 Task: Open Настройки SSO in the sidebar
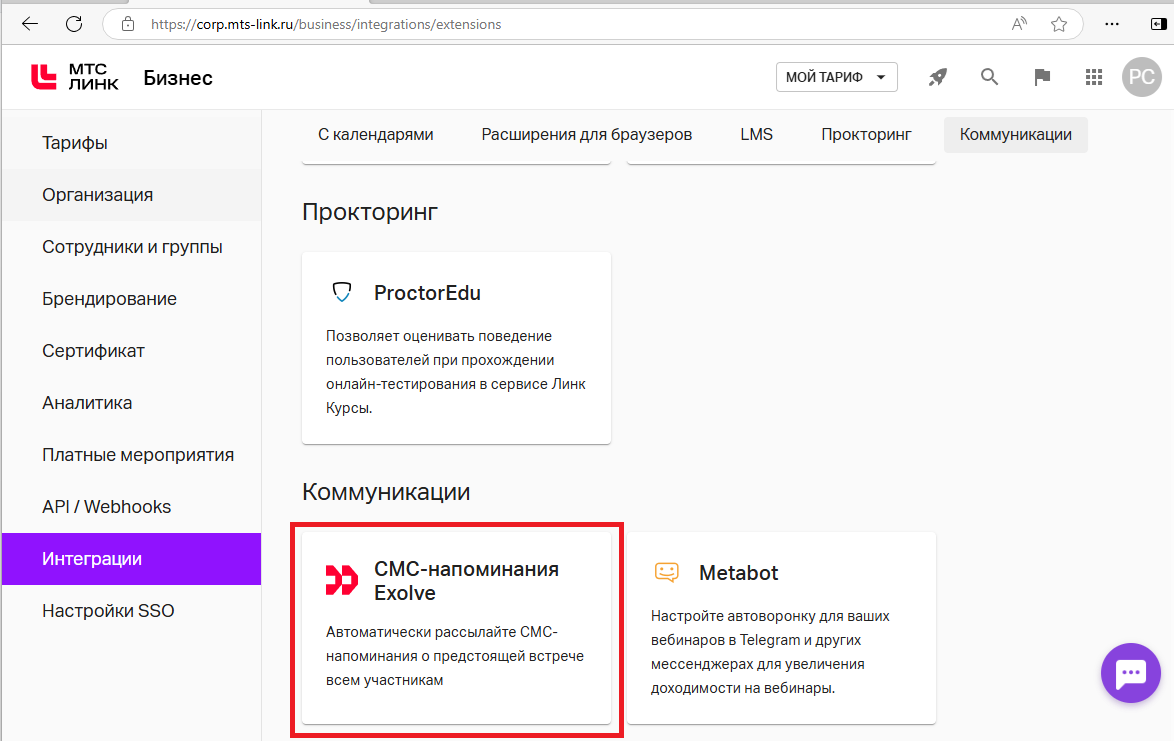(131, 611)
